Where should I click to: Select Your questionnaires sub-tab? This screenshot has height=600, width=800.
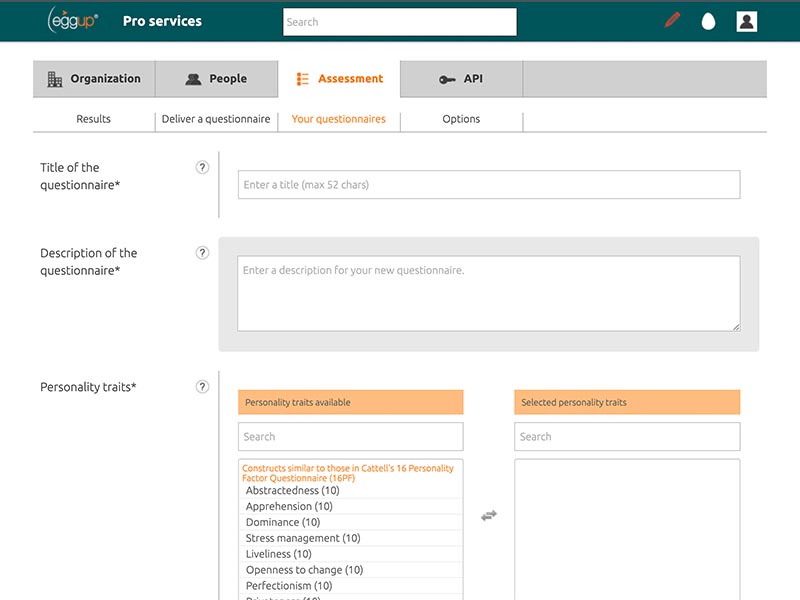coord(339,119)
